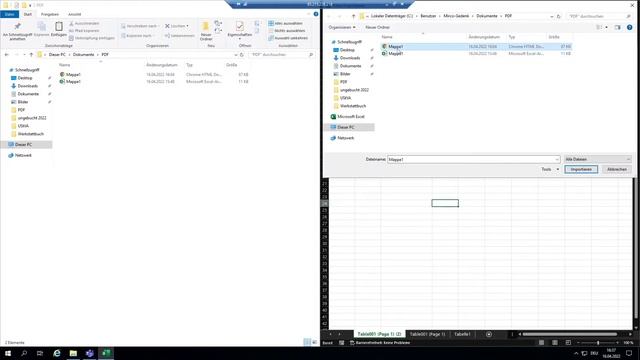Toggle preview pane in import dialog
The width and height of the screenshot is (640, 360).
click(617, 27)
